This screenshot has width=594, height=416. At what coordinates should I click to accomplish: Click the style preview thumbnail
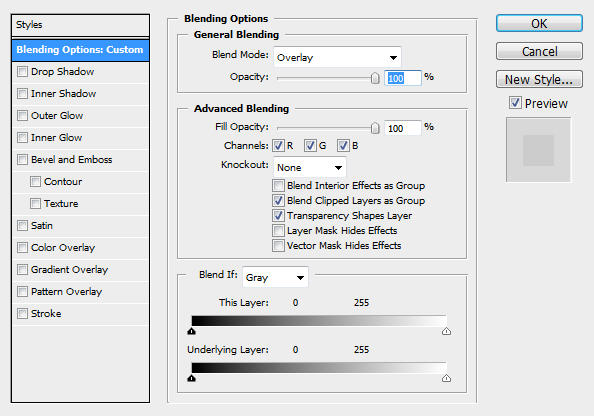538,150
